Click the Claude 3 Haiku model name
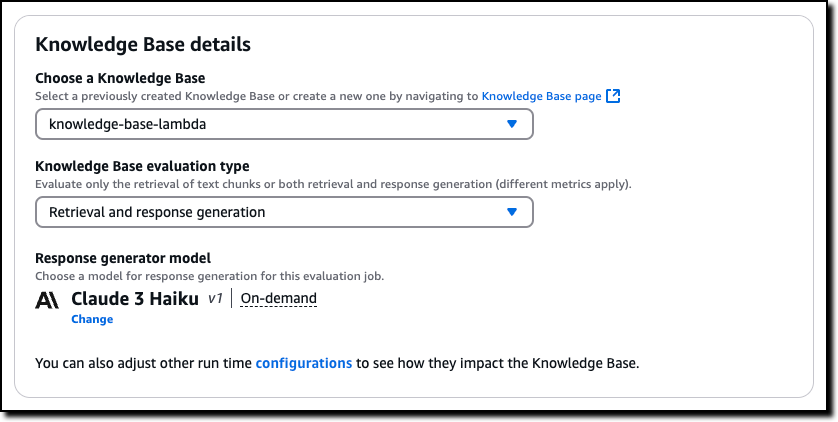Viewport: 838px width, 422px height. pos(135,299)
